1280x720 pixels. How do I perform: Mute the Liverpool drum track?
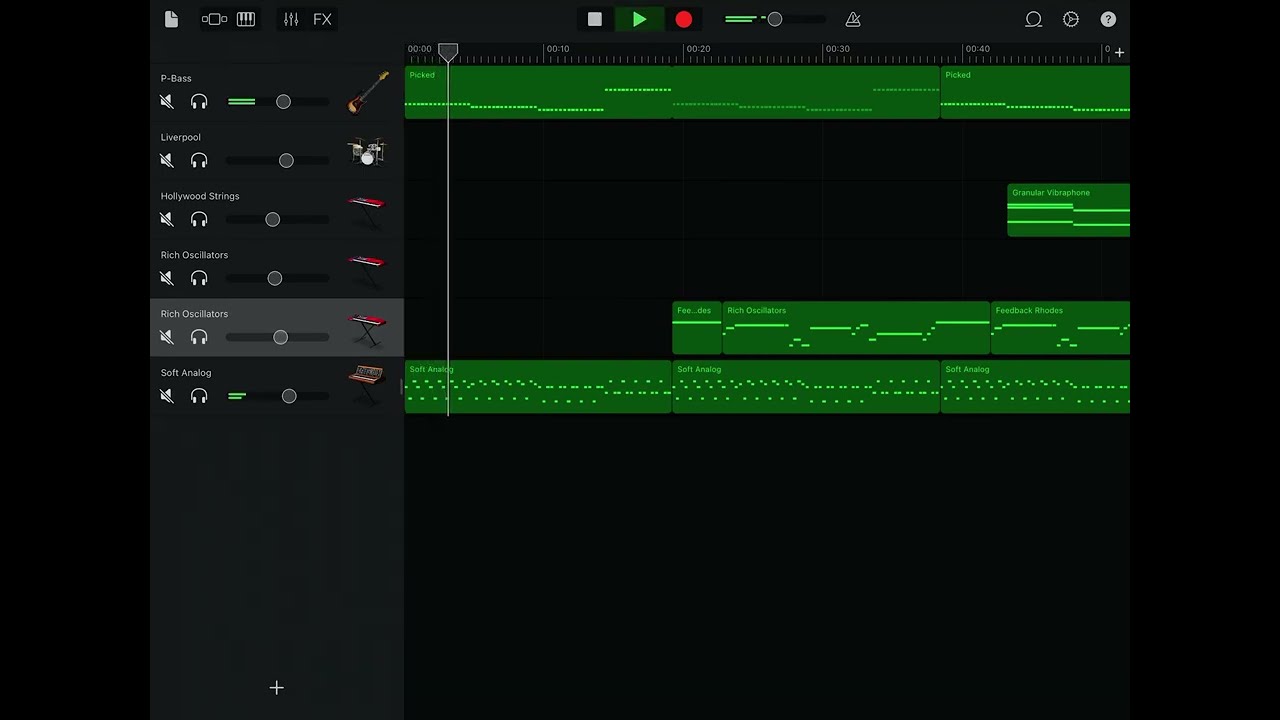point(167,160)
